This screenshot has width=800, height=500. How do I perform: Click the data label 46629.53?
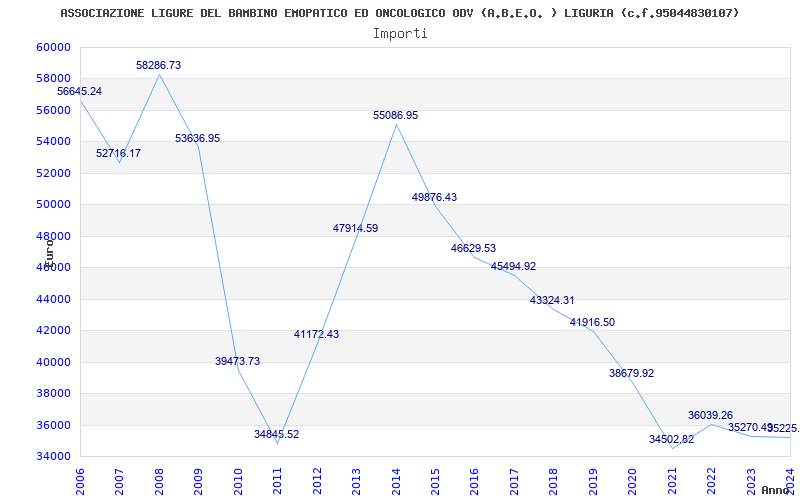[473, 248]
